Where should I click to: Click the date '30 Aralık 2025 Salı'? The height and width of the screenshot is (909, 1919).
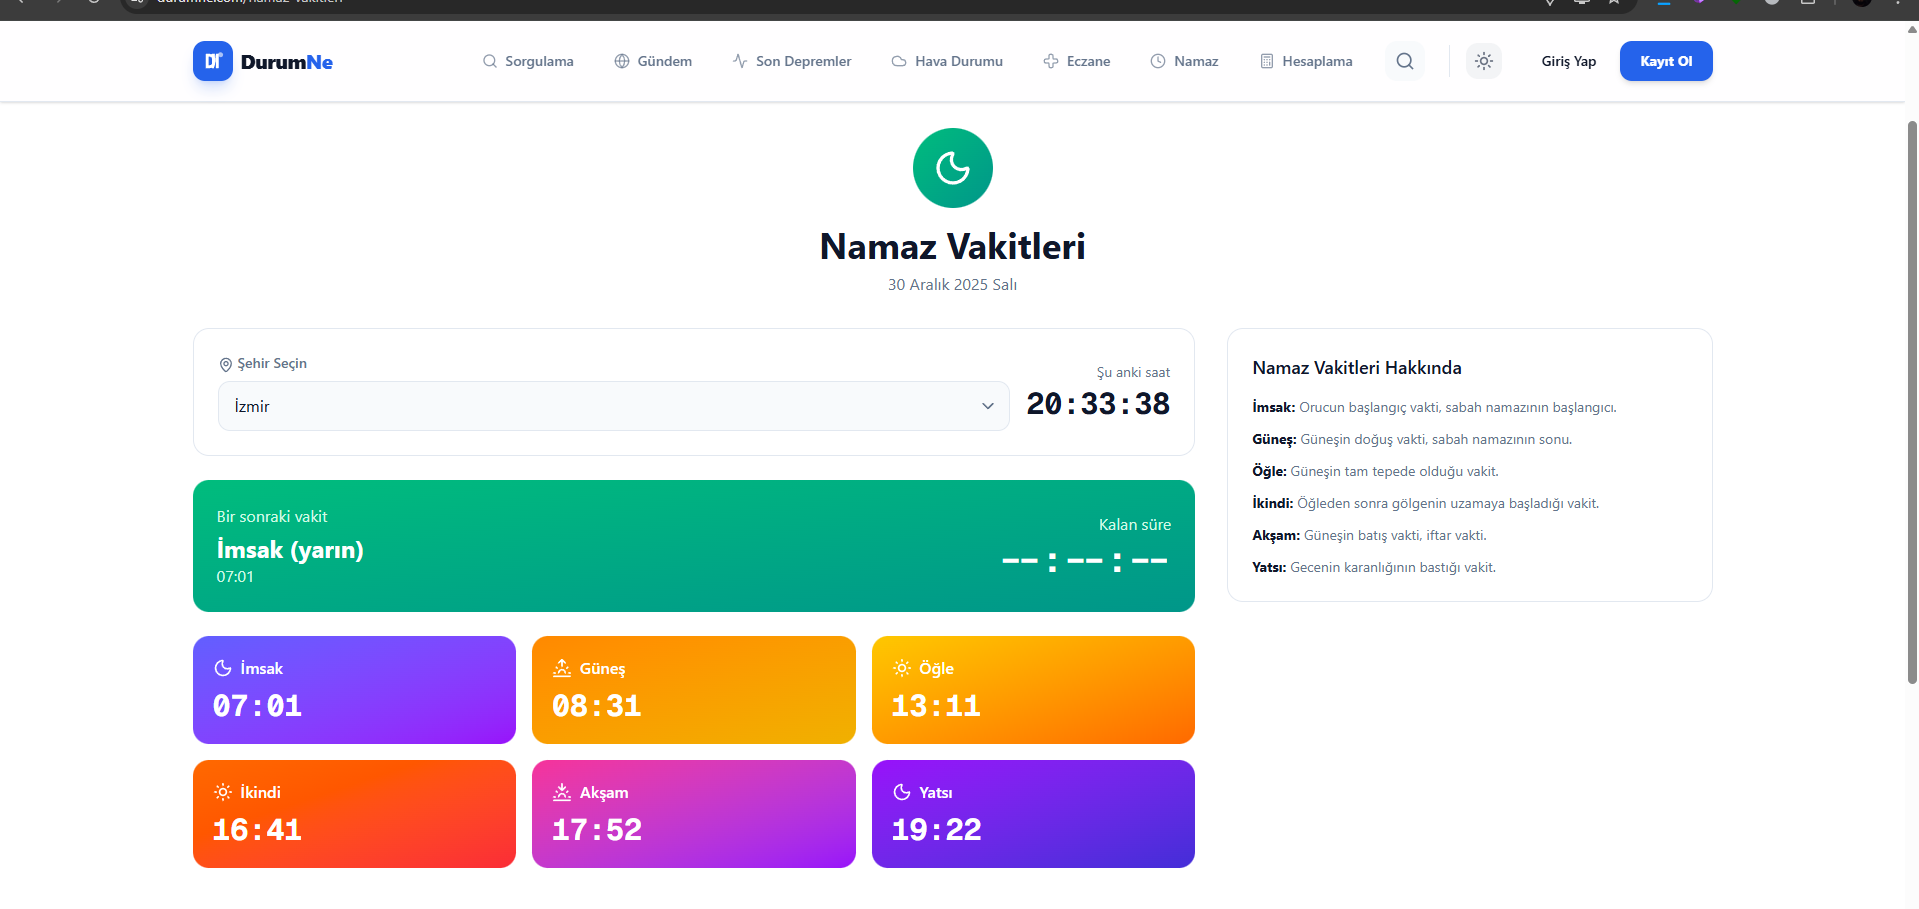click(x=952, y=285)
